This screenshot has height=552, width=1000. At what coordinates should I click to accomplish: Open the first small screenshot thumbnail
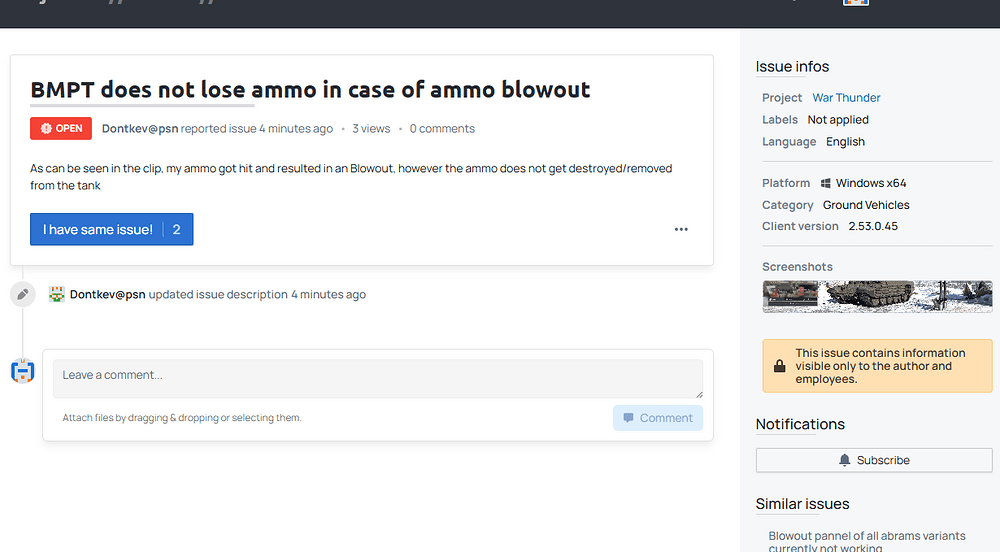(x=790, y=296)
